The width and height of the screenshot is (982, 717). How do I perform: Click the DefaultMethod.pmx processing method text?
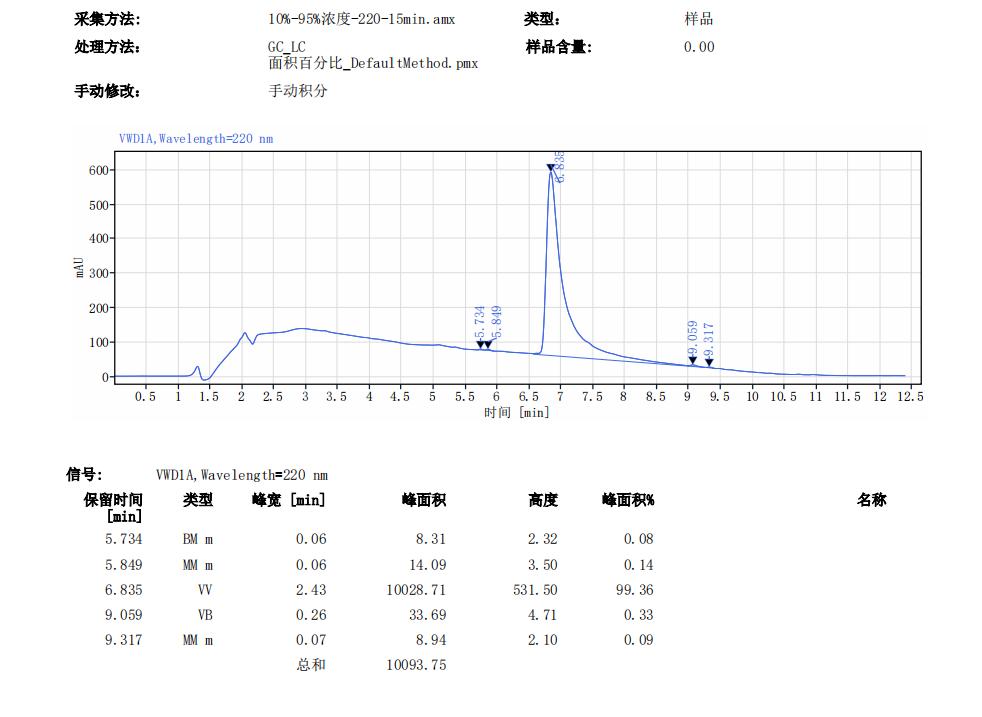click(x=373, y=63)
